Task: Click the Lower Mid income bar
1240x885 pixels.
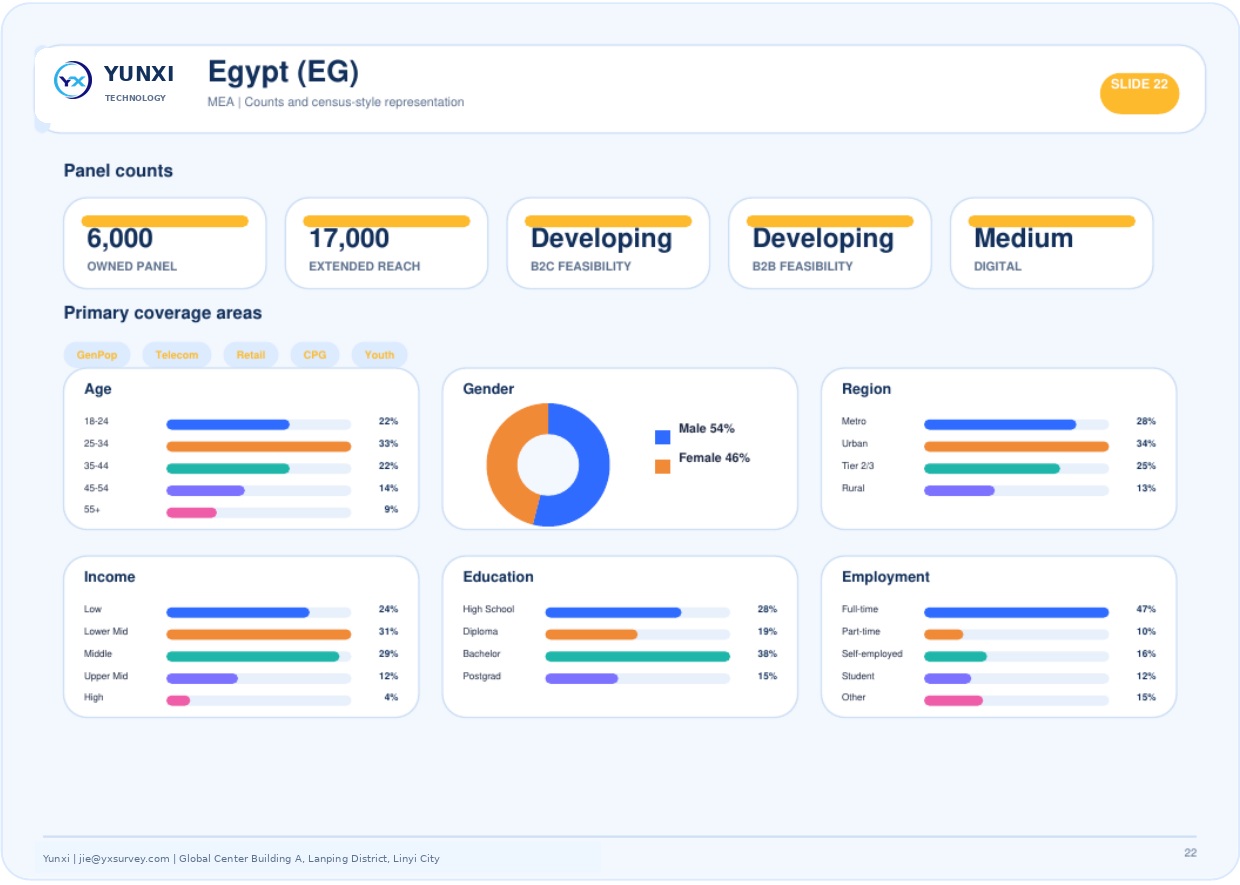Action: (x=258, y=634)
